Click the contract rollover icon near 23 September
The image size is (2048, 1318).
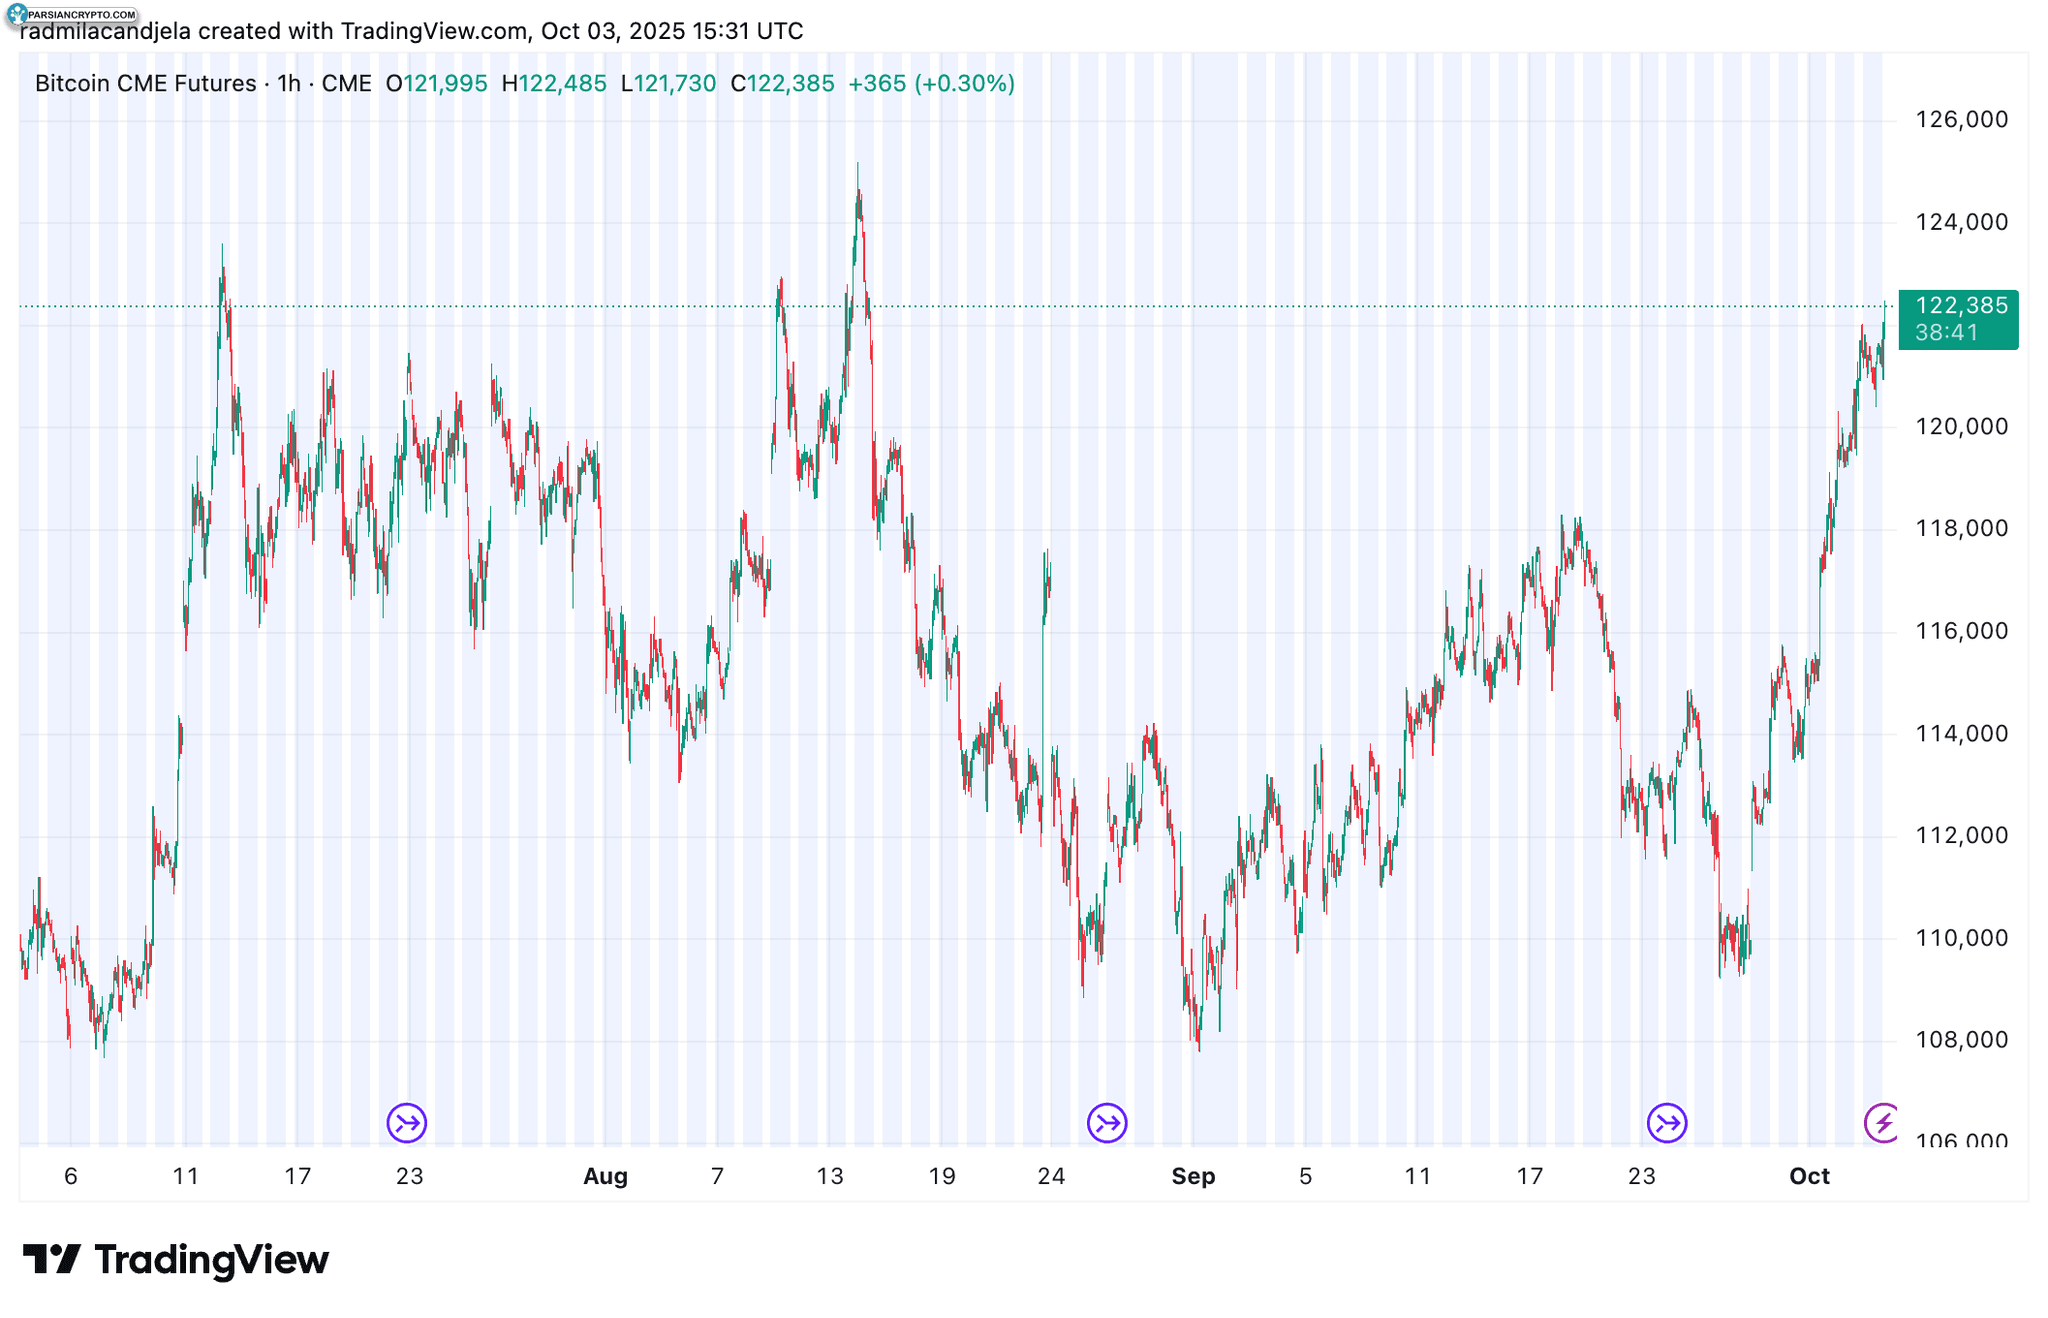[1667, 1122]
